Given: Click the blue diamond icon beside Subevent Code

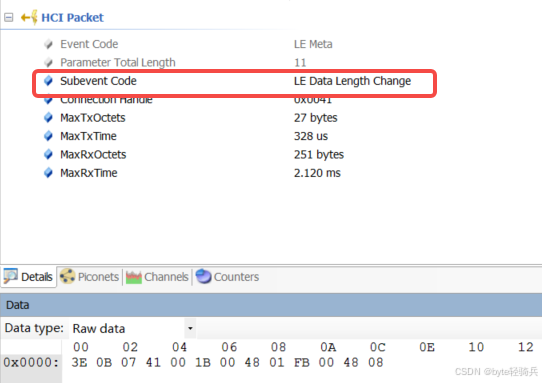Looking at the screenshot, I should click(48, 81).
